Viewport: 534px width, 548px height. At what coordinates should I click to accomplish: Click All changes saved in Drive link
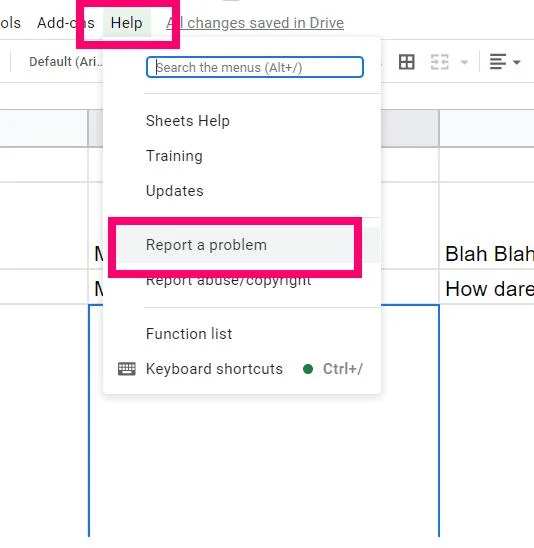[x=255, y=23]
